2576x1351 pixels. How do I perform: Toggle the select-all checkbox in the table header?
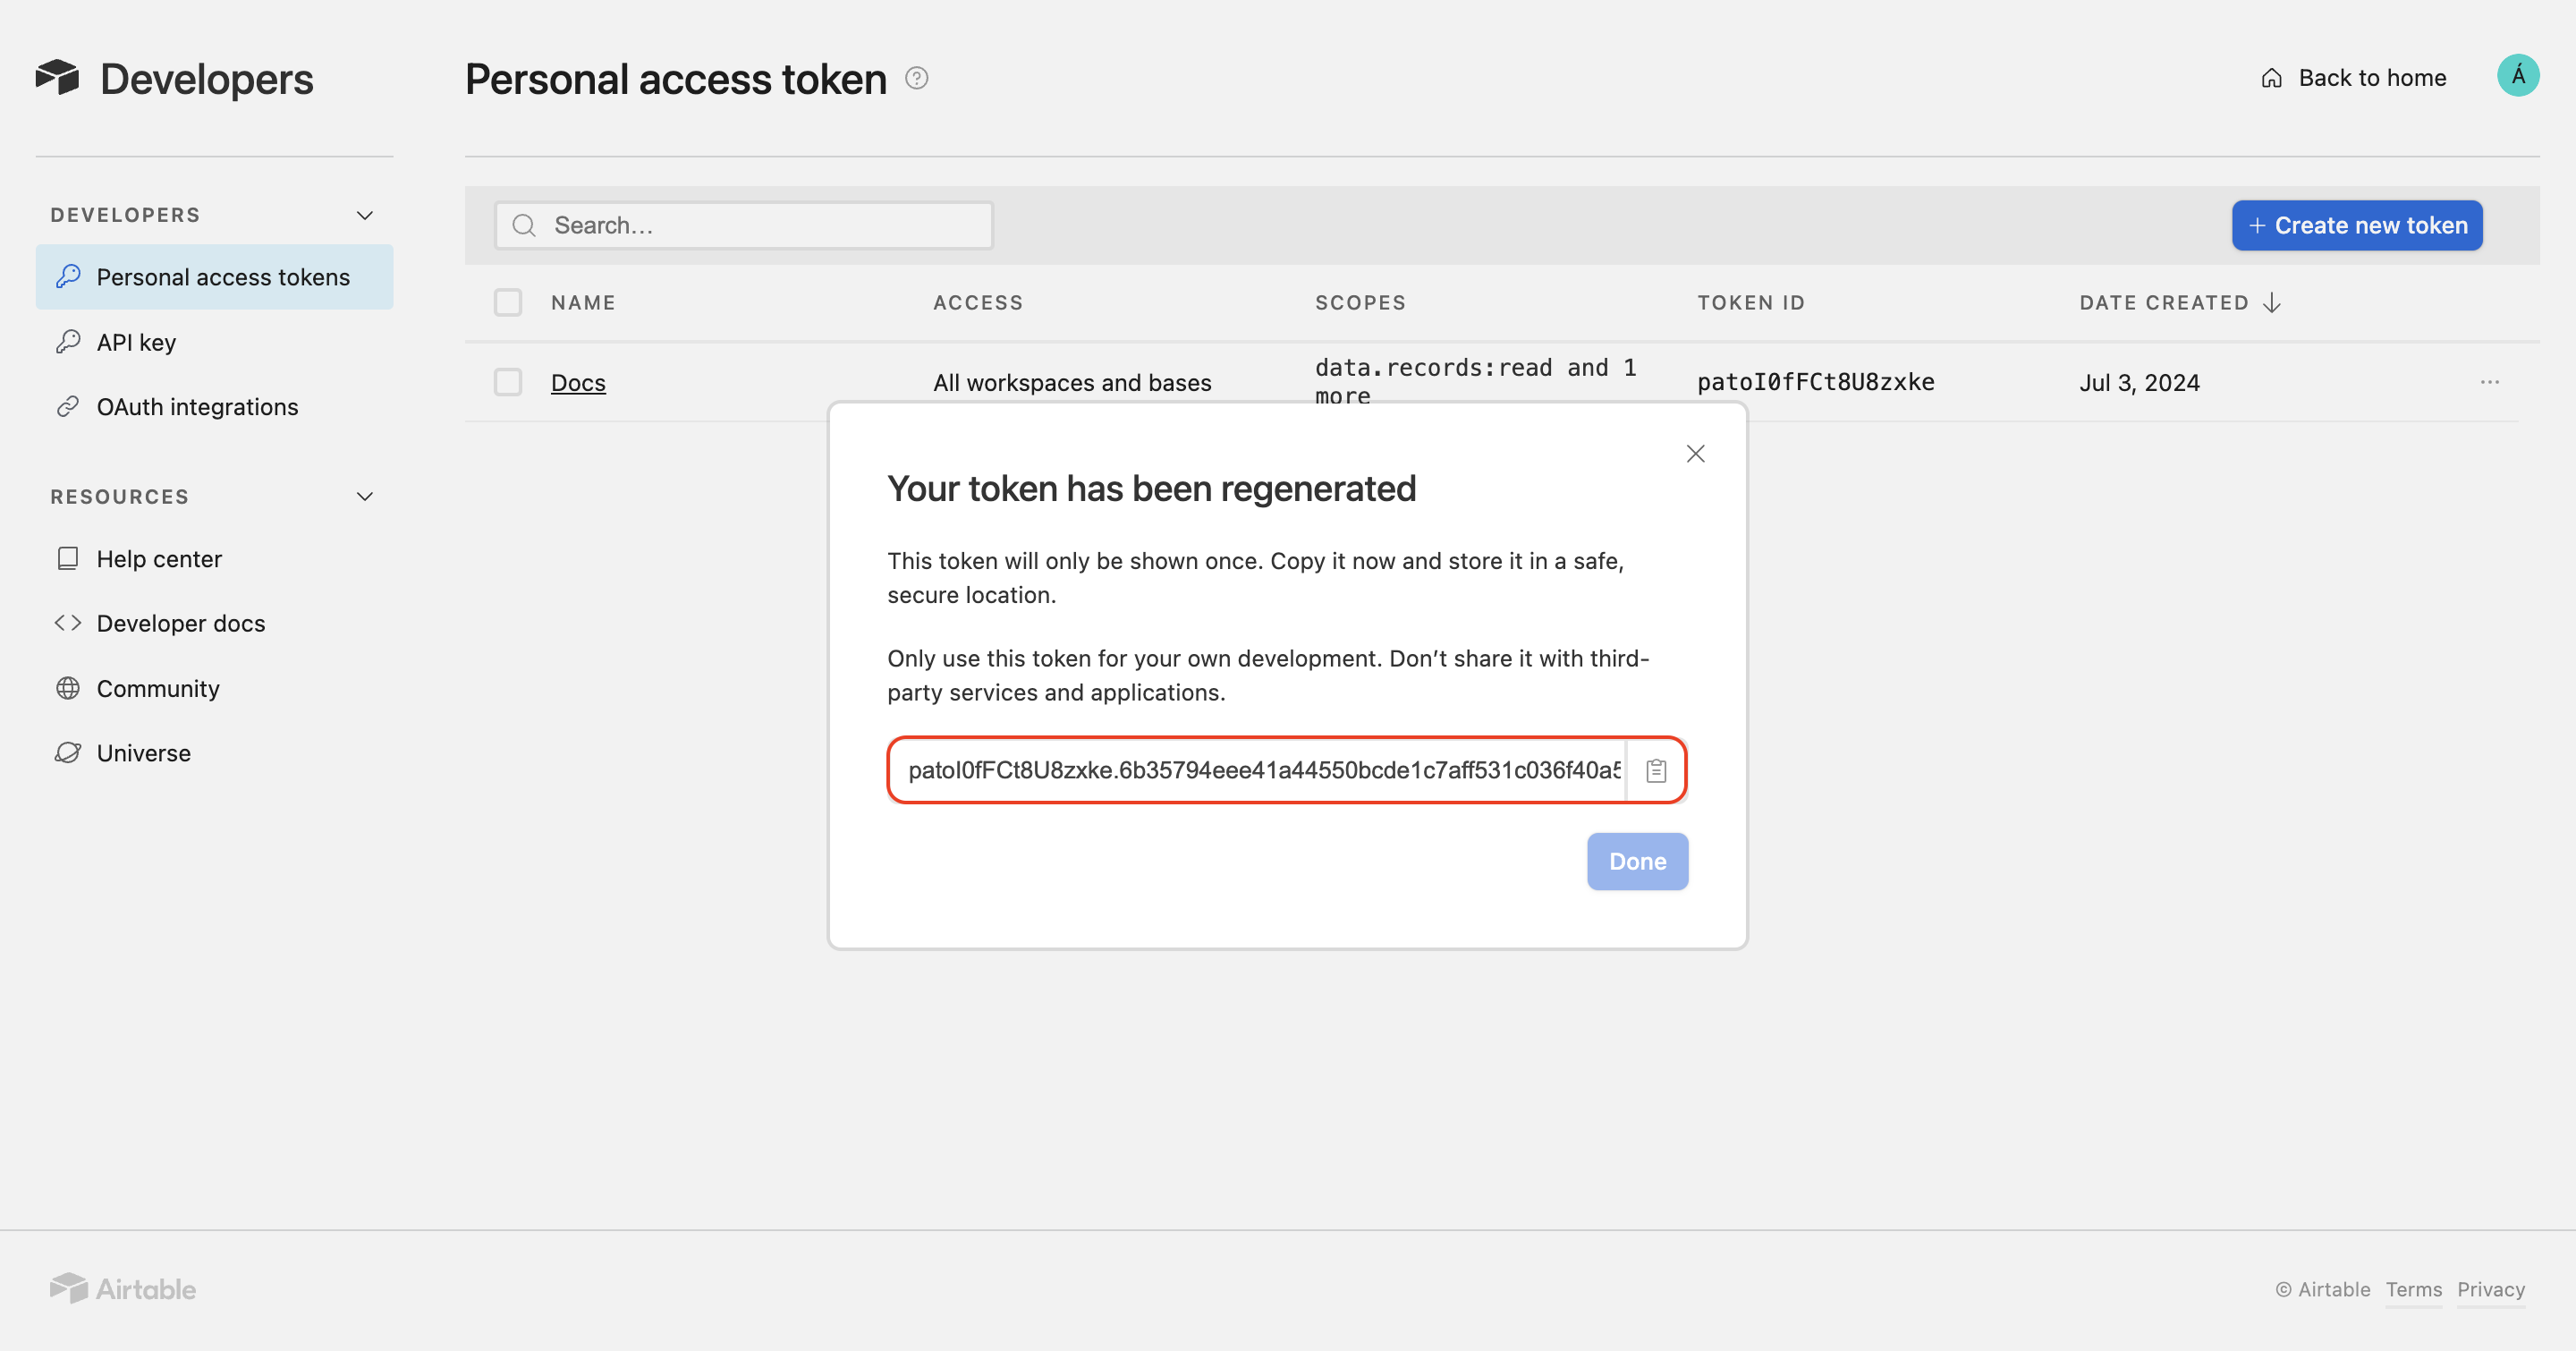(508, 302)
